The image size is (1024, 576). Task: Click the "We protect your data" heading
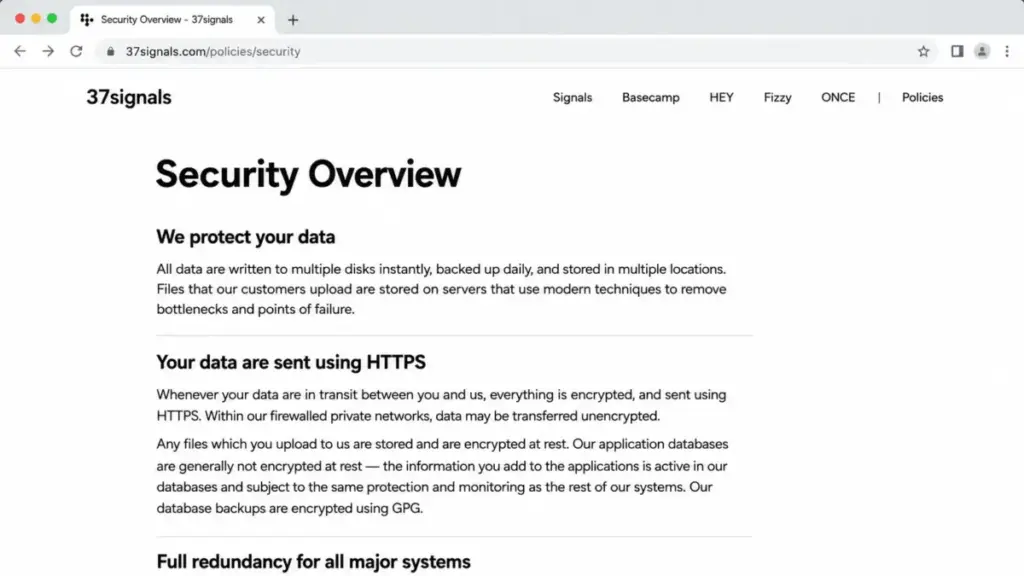click(x=246, y=236)
